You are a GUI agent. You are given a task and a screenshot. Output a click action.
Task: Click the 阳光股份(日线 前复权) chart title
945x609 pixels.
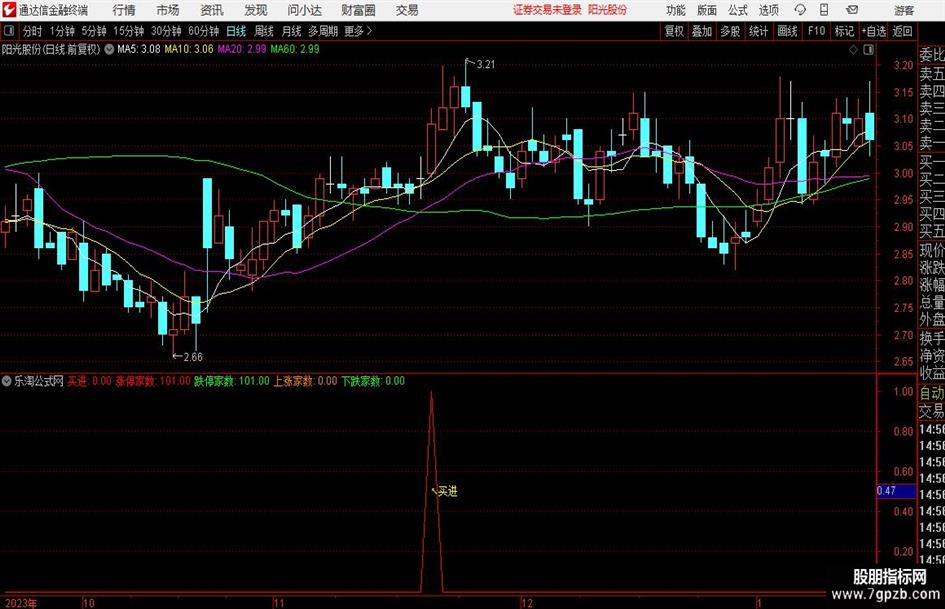pyautogui.click(x=51, y=49)
